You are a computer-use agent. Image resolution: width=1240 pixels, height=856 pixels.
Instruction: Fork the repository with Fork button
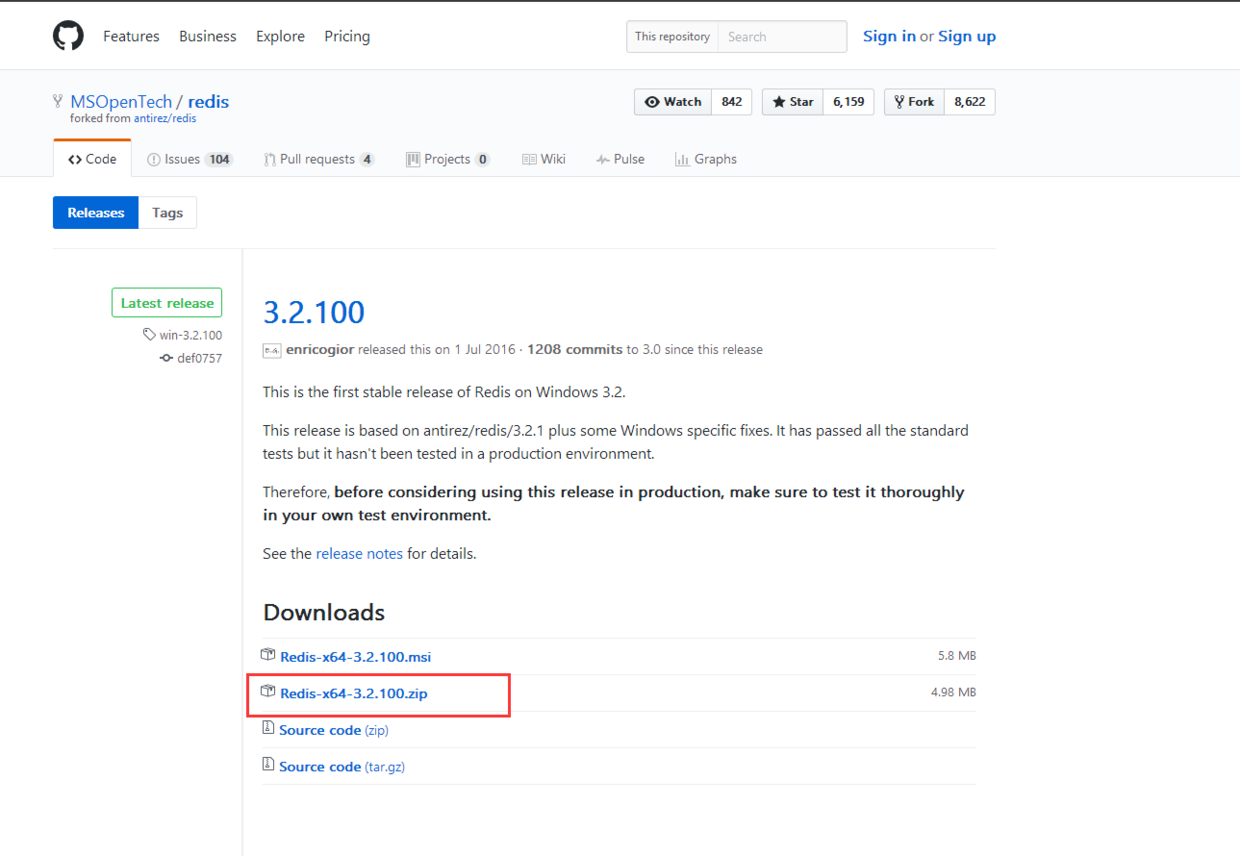(x=914, y=102)
